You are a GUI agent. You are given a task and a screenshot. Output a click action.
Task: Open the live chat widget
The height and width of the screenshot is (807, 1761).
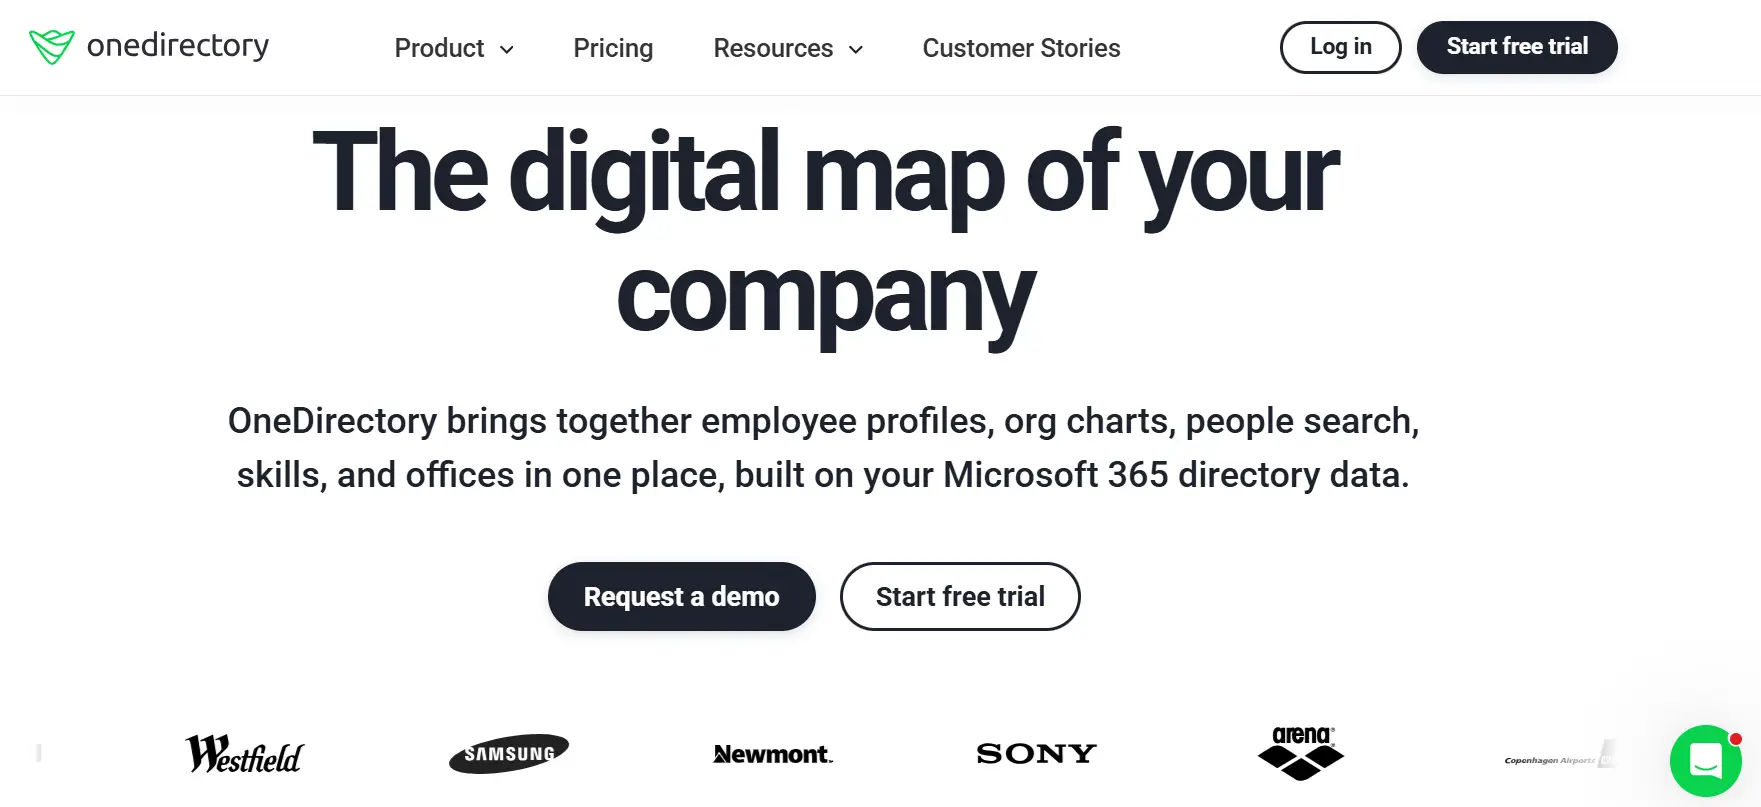(x=1705, y=762)
